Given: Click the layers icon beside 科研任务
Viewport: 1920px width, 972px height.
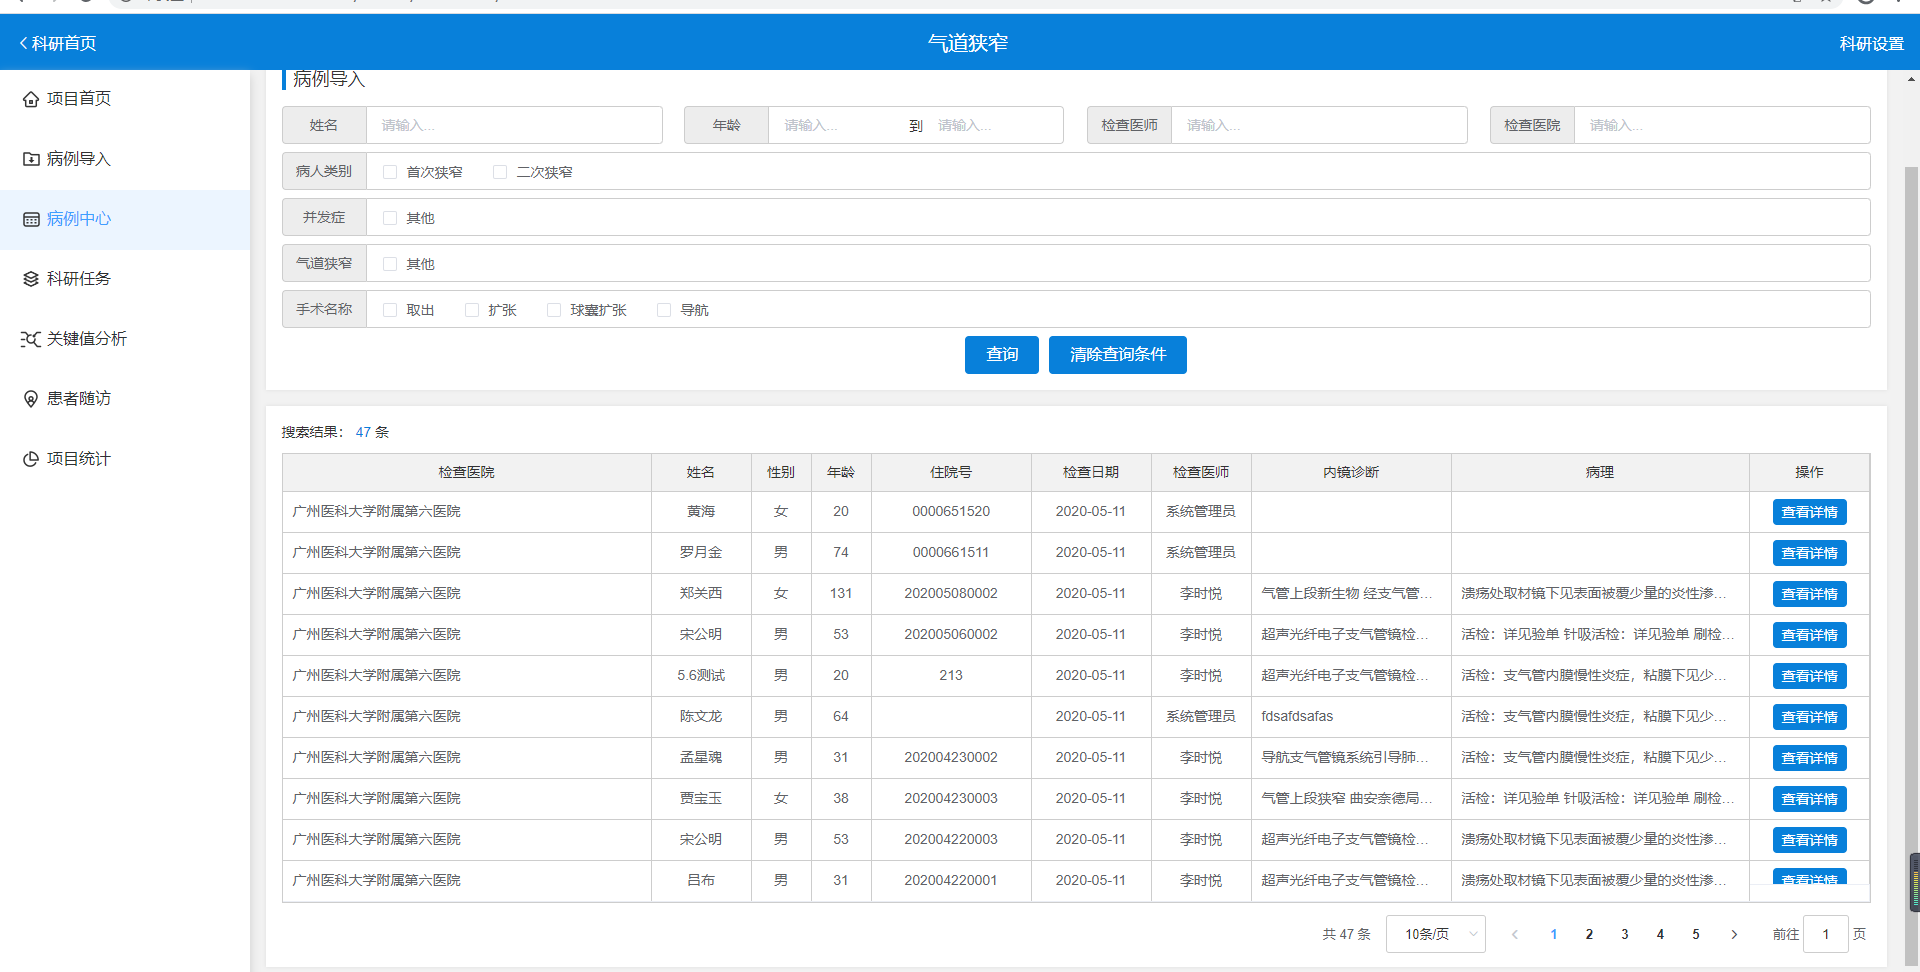Looking at the screenshot, I should (31, 279).
